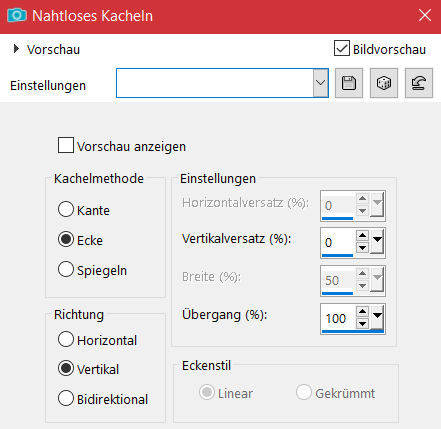Click the Übergang (%) label
The height and width of the screenshot is (429, 441).
click(224, 315)
